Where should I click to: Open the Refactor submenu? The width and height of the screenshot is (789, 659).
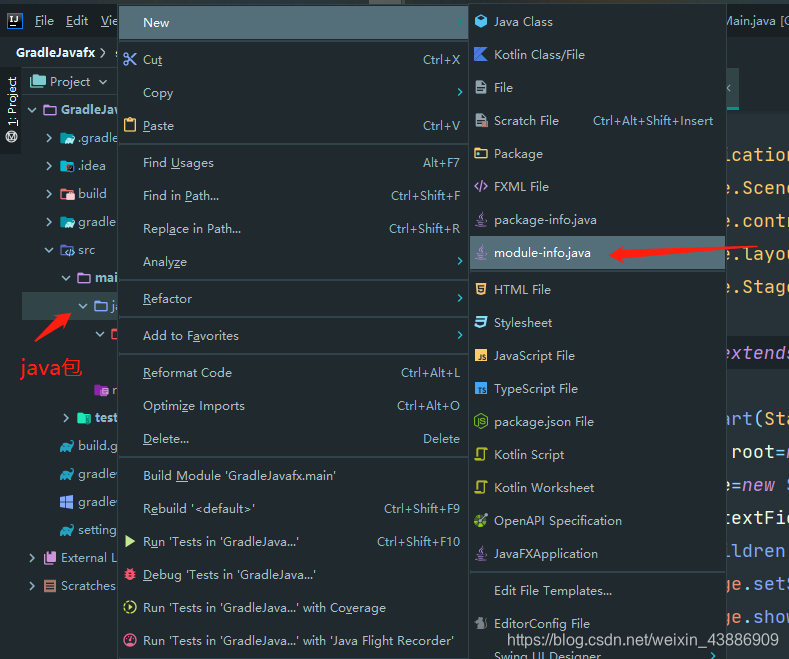[293, 298]
